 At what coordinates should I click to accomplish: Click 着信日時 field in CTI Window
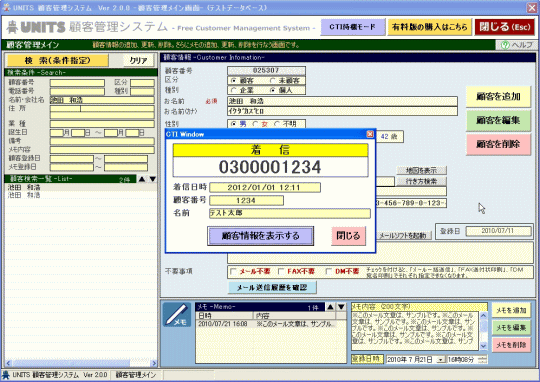[x=265, y=187]
